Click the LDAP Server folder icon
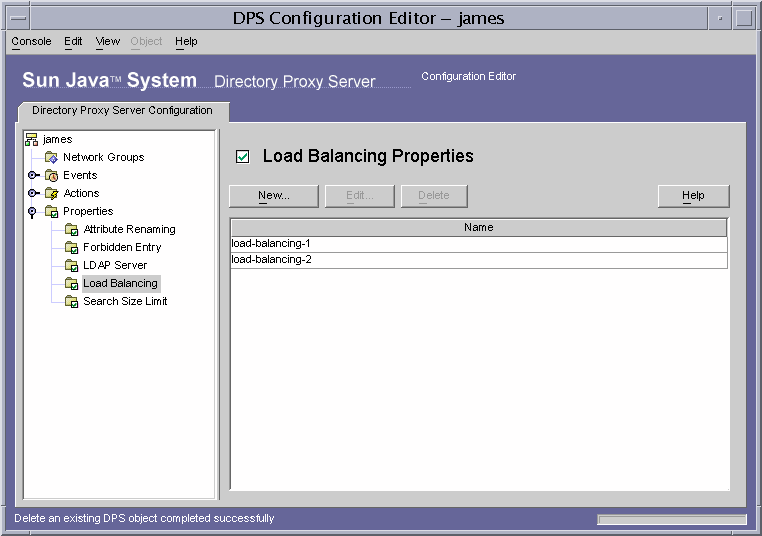Screen dimensions: 762x536 [71, 265]
